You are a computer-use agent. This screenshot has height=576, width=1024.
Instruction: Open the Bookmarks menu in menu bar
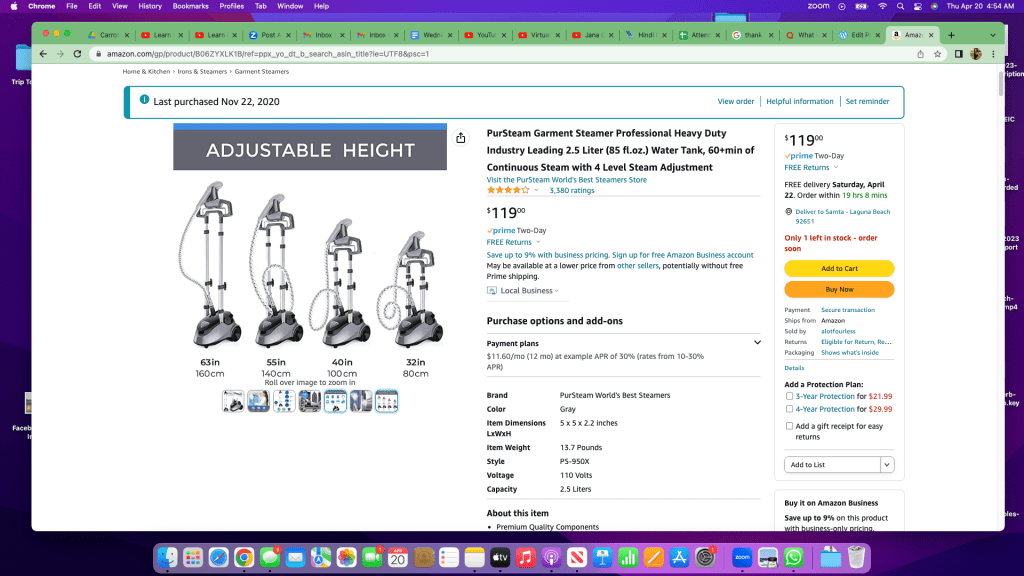pos(190,6)
